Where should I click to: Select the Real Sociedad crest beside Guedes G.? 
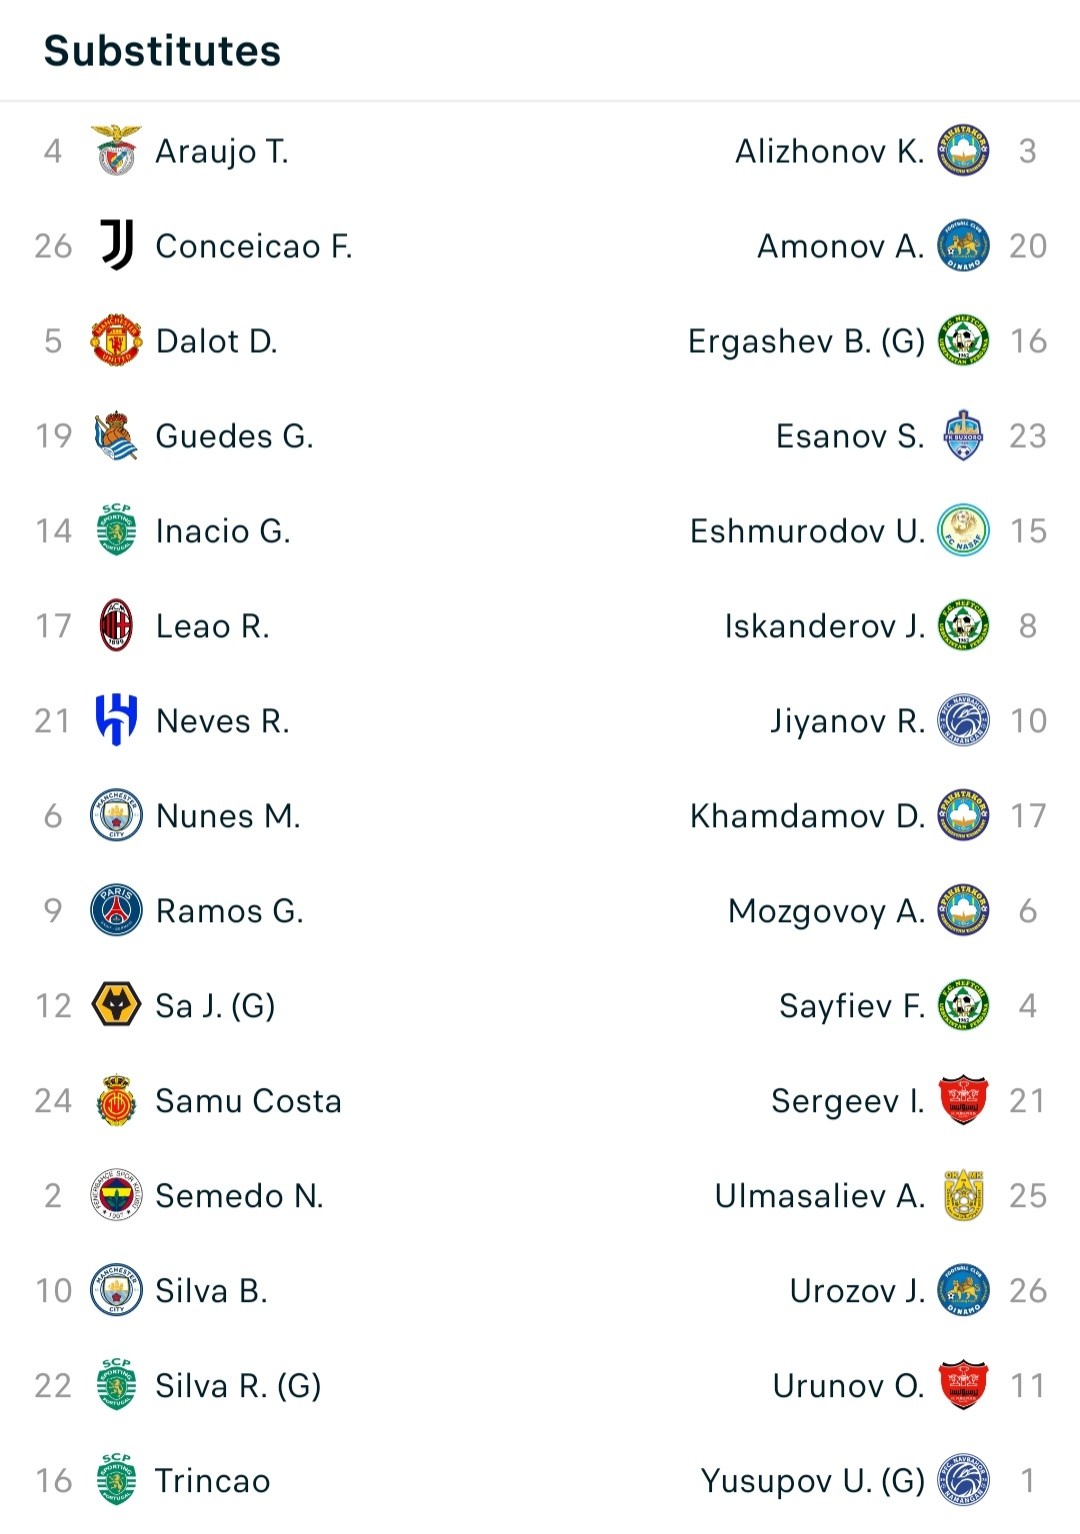pos(116,435)
